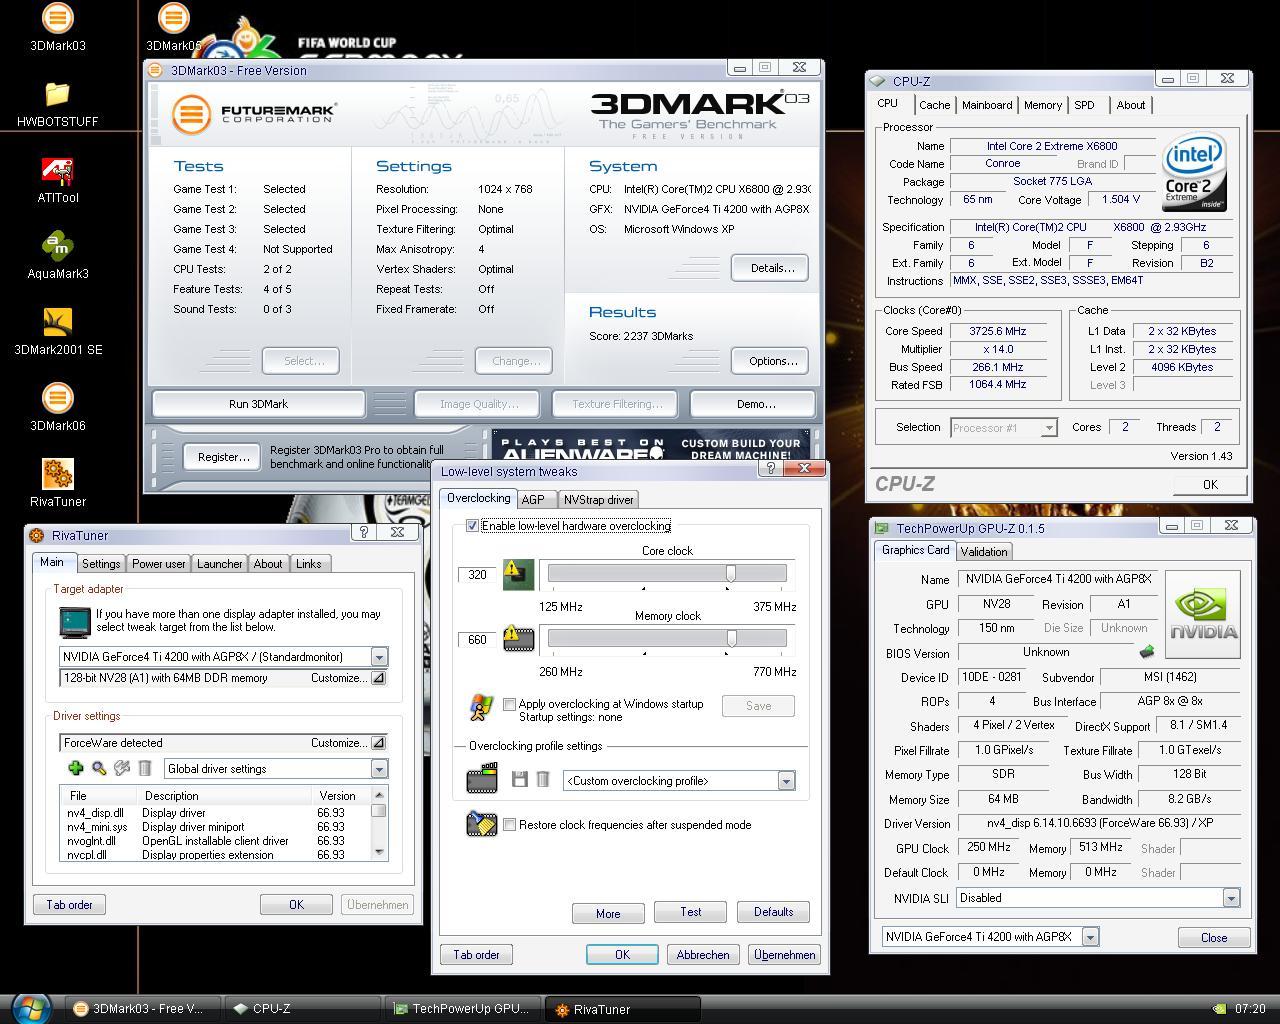Open Global driver settings dropdown
The width and height of the screenshot is (1280, 1024).
coord(379,769)
